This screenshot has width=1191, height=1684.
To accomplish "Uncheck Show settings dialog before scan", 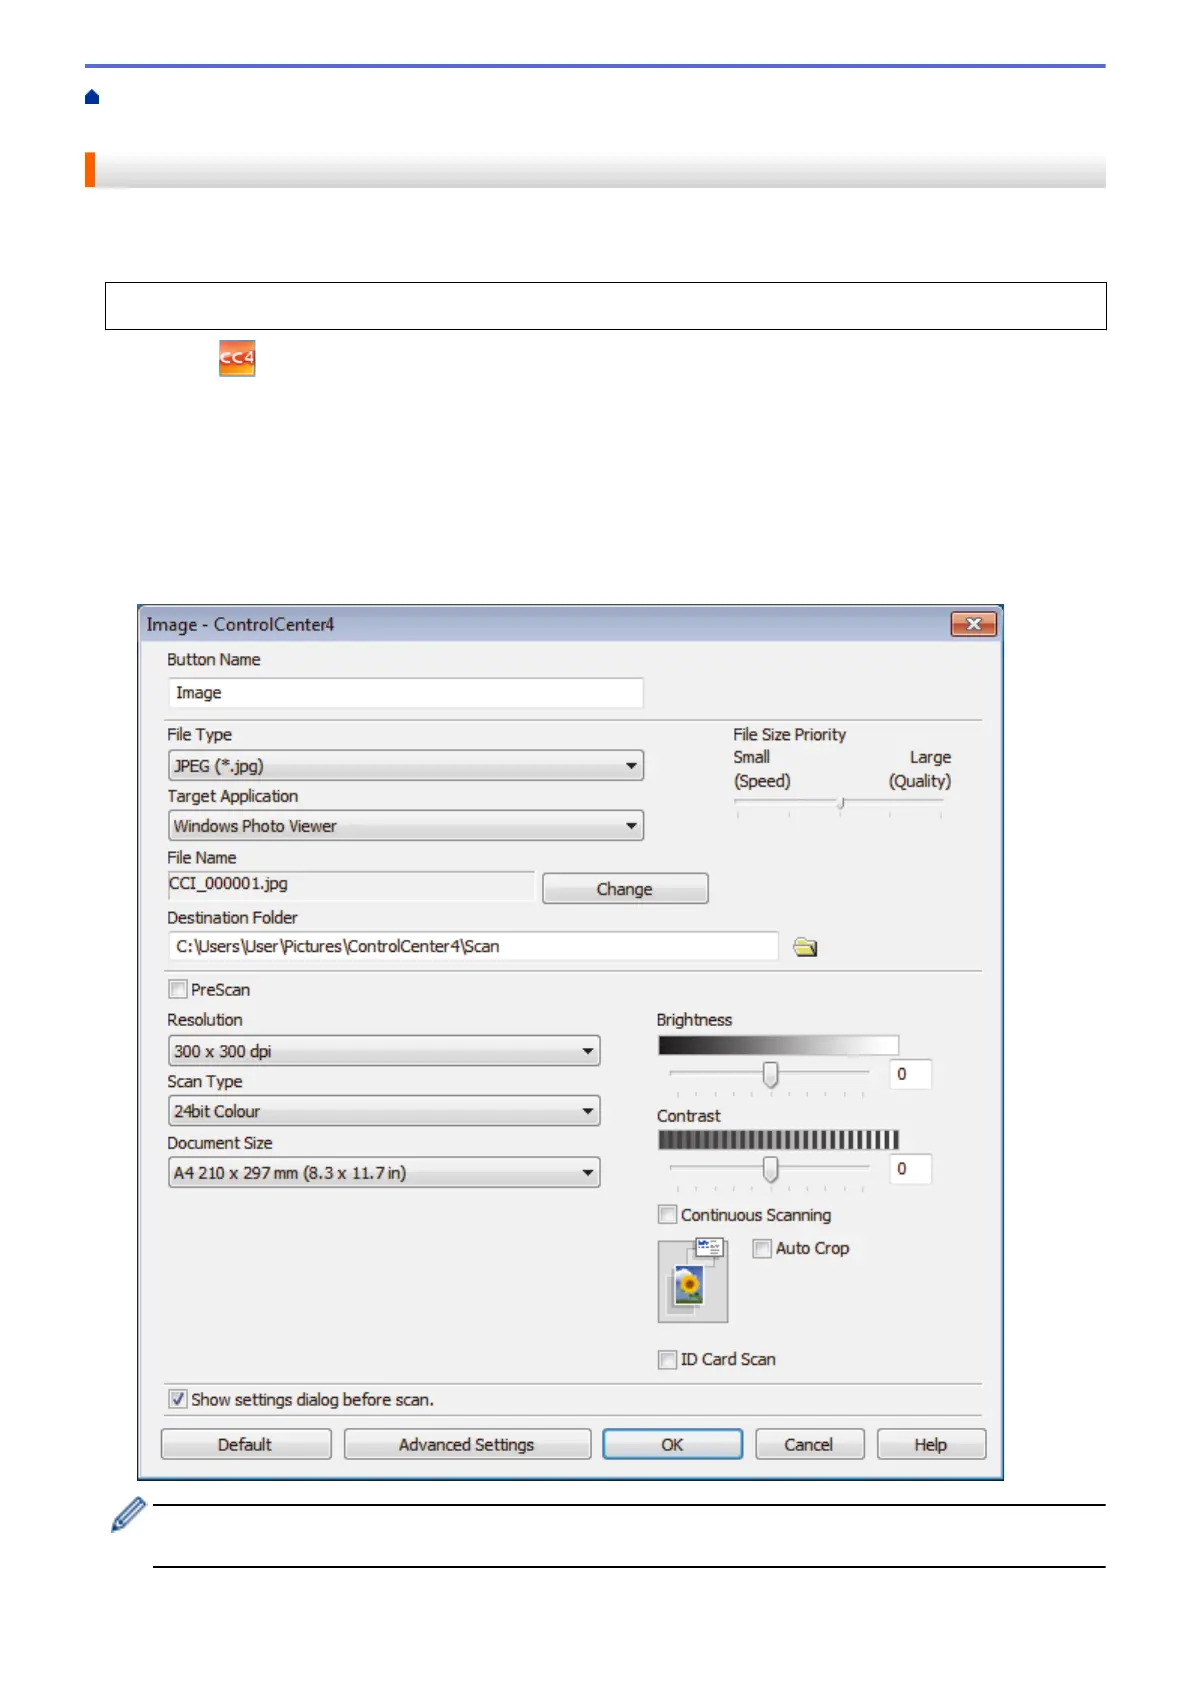I will pos(178,1399).
